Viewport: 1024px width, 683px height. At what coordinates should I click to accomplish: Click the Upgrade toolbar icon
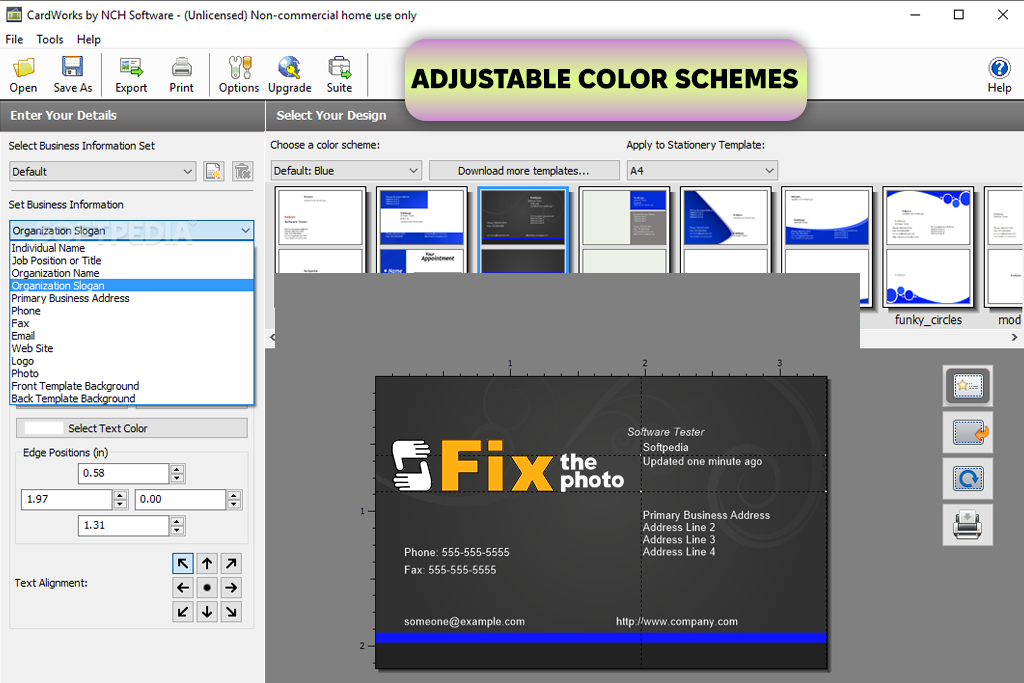point(289,74)
